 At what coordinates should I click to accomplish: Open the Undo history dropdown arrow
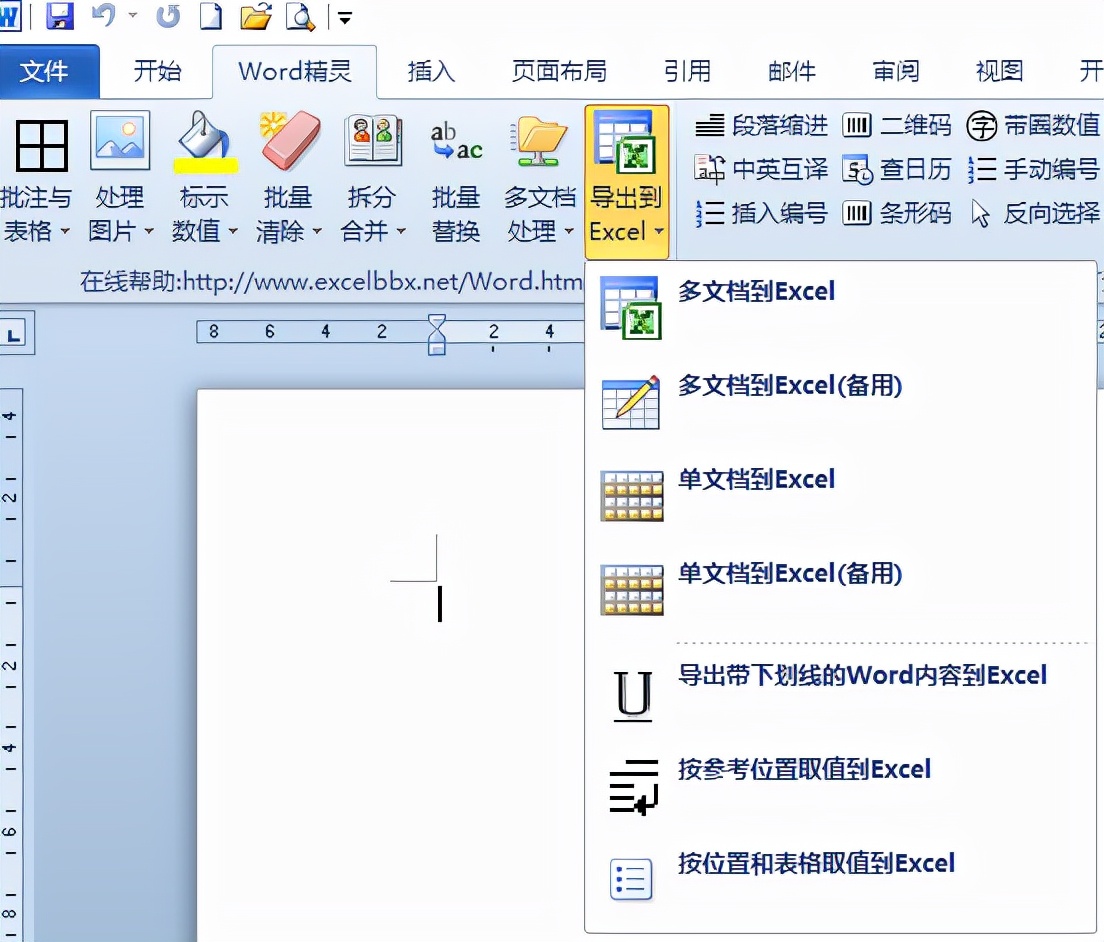132,15
